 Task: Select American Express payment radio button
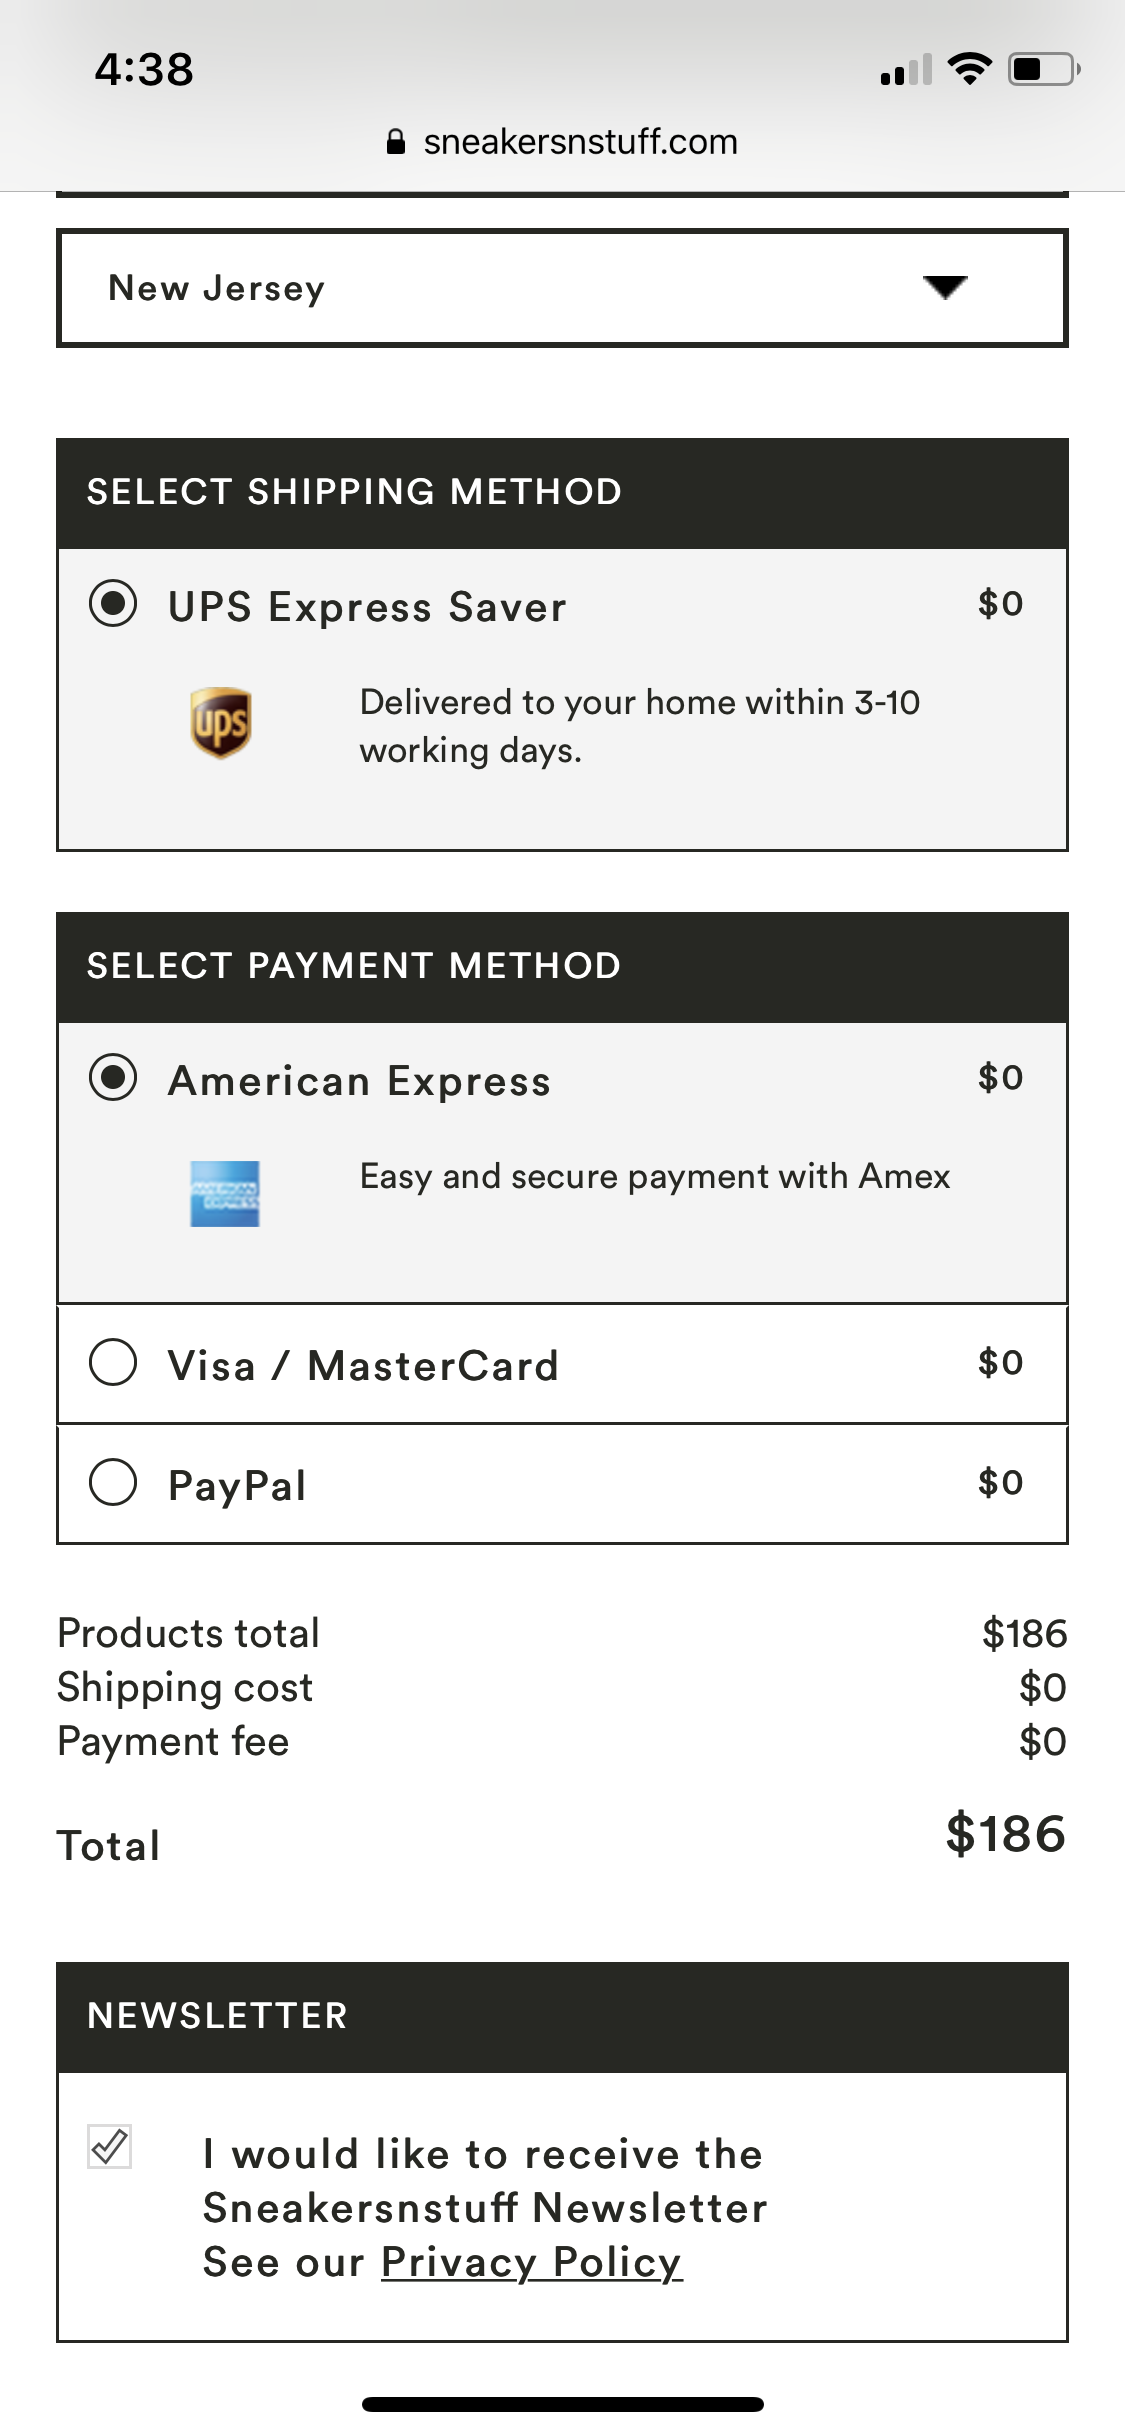(113, 1077)
